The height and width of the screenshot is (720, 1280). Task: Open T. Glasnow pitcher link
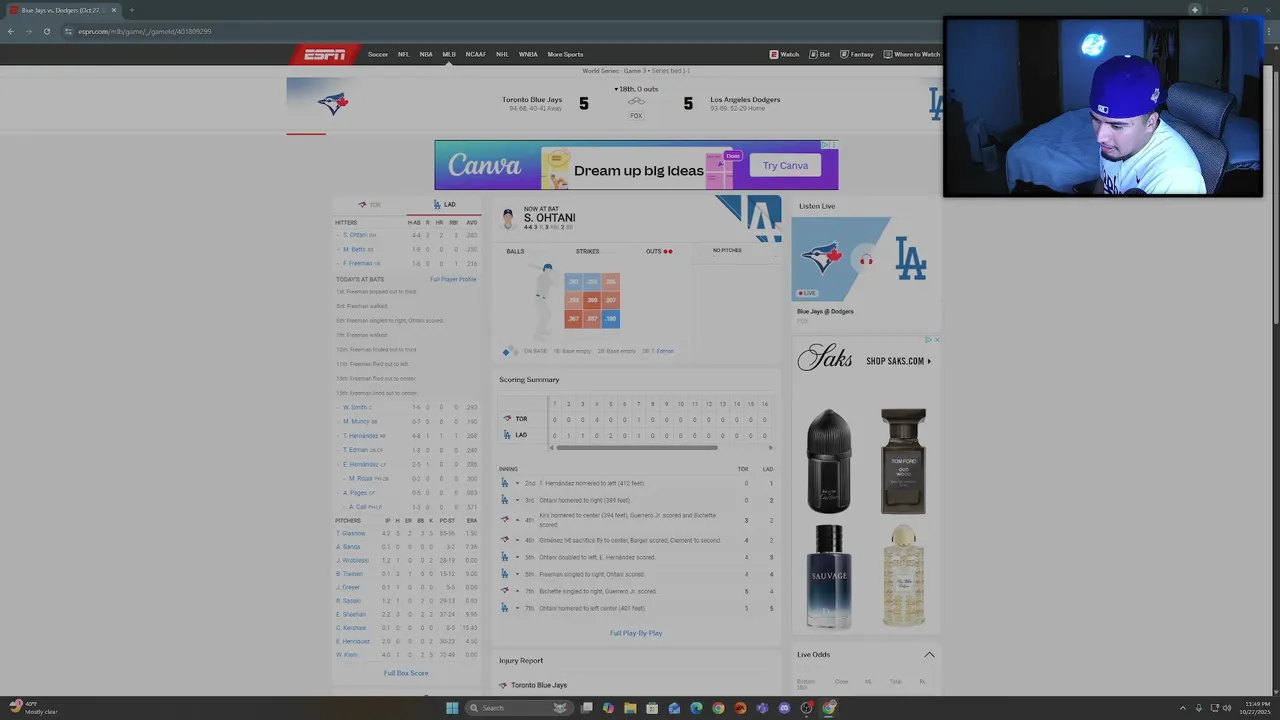351,533
